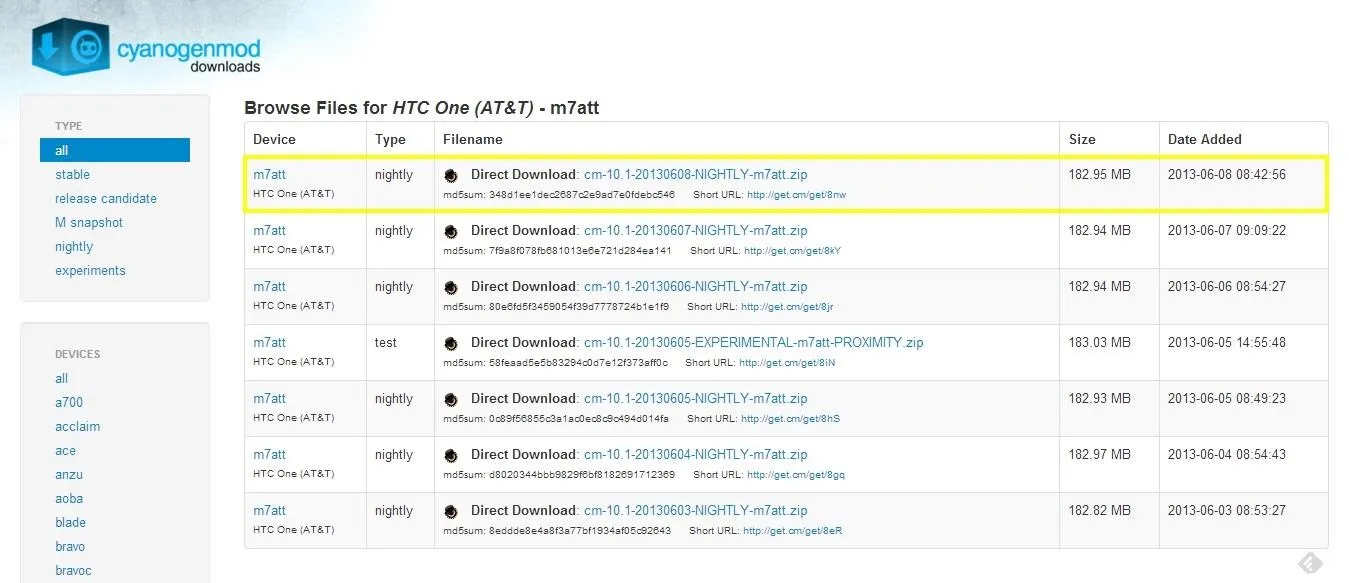Open the 'bravo' device in the list
Image resolution: width=1349 pixels, height=583 pixels.
click(70, 546)
